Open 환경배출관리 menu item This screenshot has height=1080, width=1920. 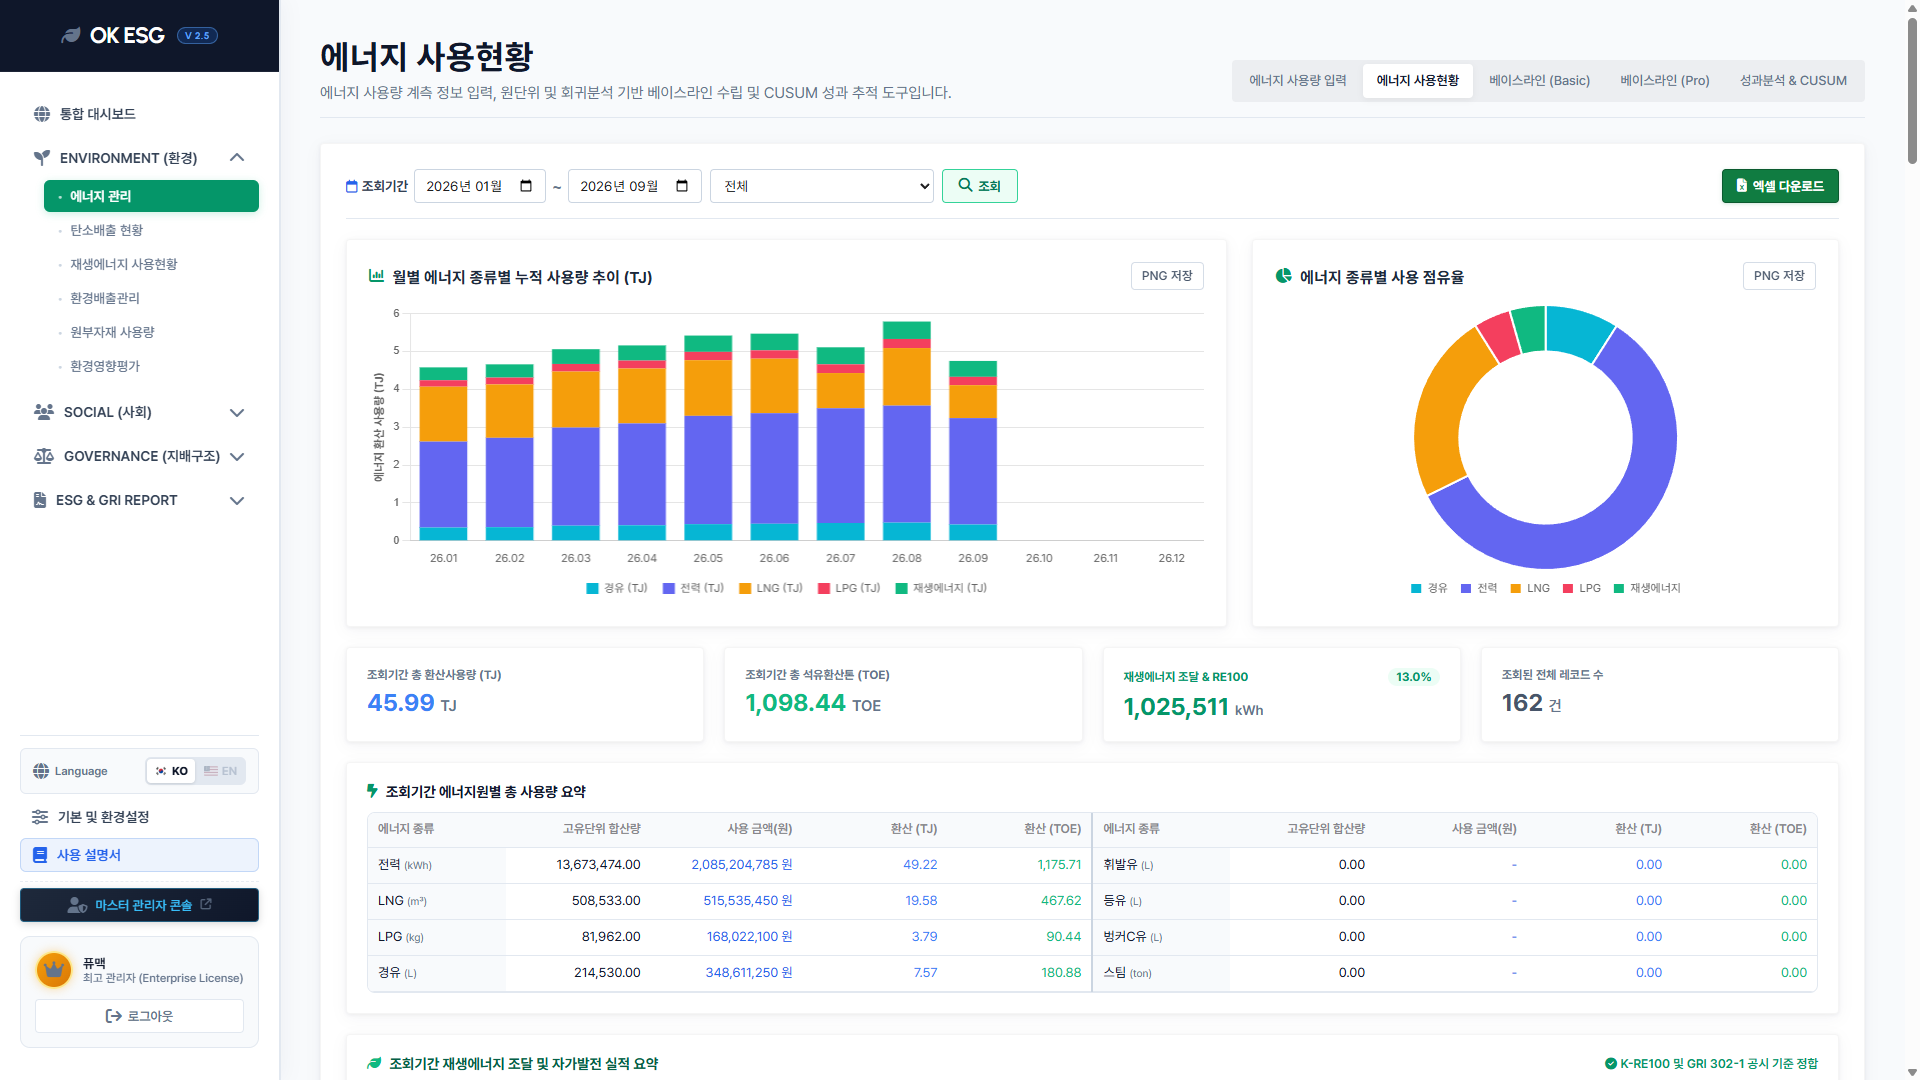[x=104, y=298]
